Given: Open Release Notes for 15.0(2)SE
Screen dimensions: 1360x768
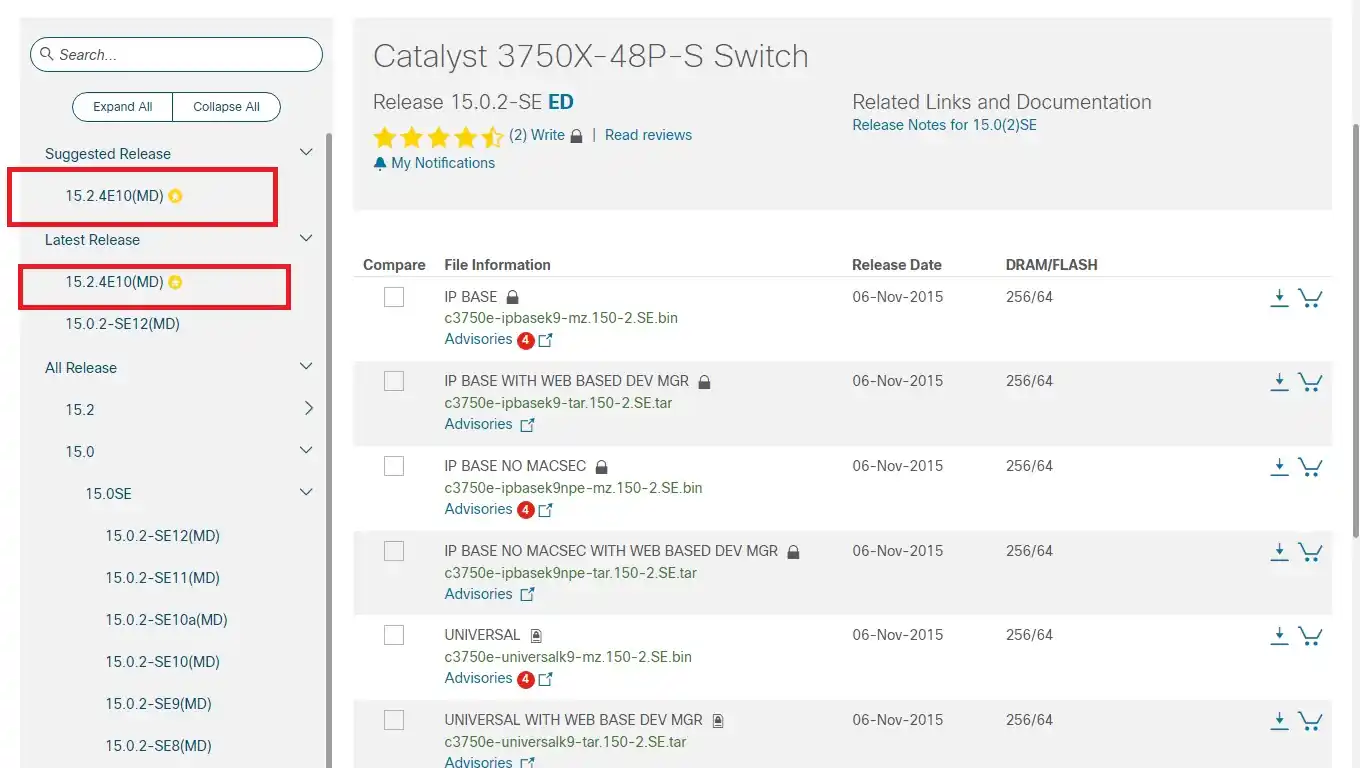Looking at the screenshot, I should tap(944, 125).
